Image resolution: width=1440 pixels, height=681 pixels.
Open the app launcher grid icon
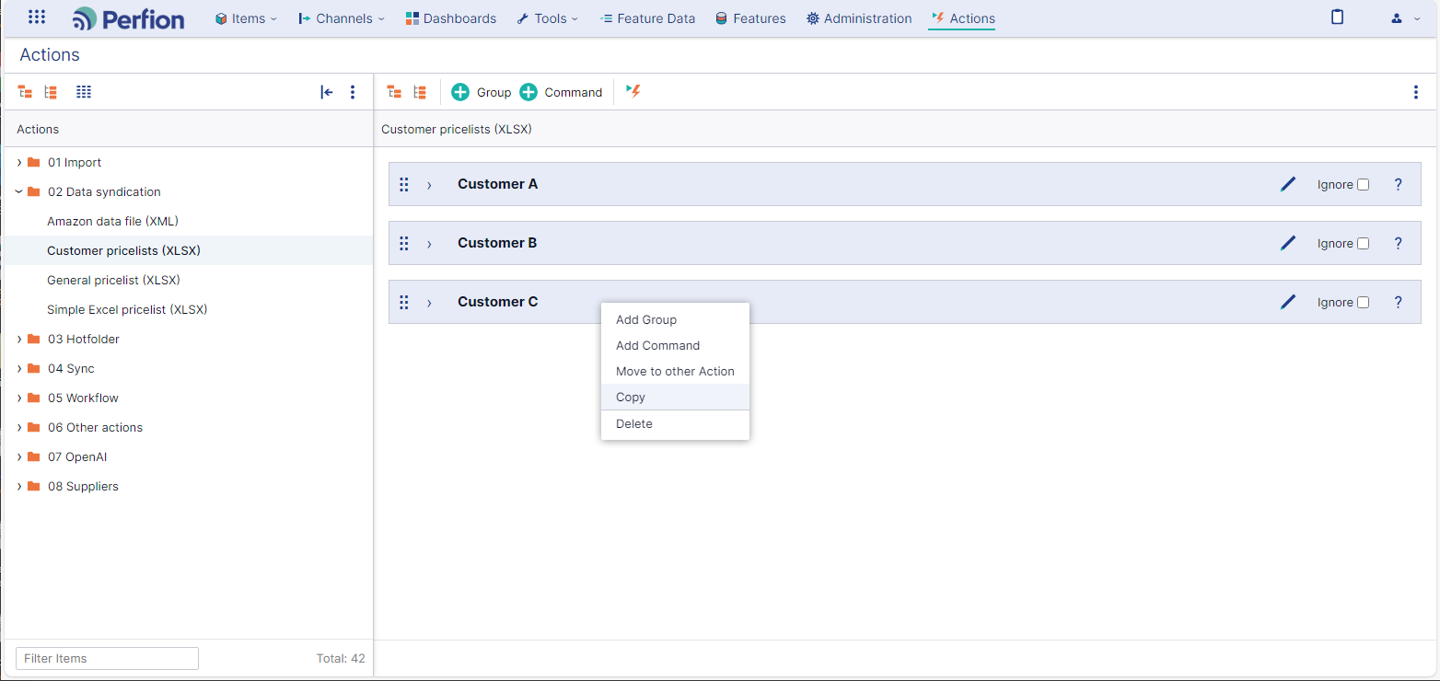37,18
